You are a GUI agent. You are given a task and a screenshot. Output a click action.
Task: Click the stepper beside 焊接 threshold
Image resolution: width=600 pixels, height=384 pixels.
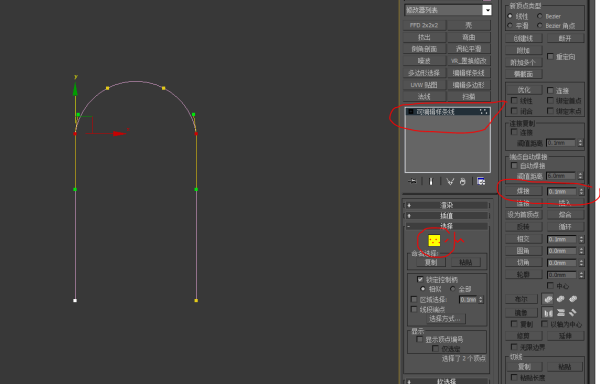coord(581,191)
